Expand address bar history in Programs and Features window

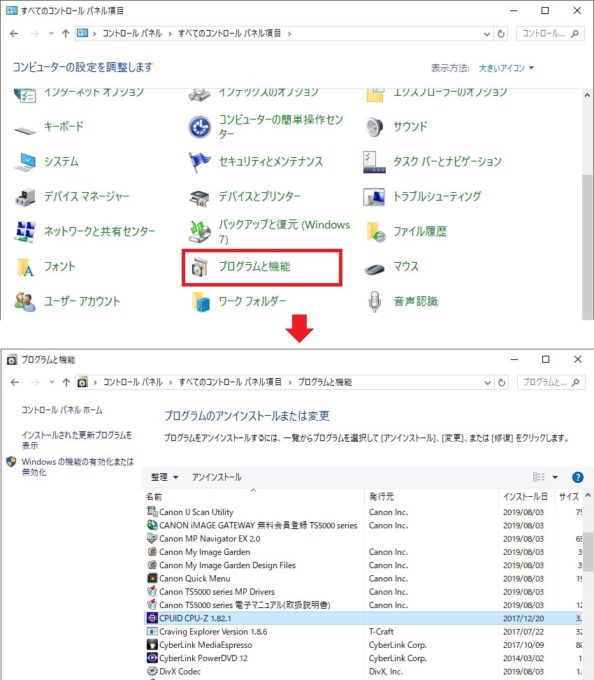click(488, 382)
